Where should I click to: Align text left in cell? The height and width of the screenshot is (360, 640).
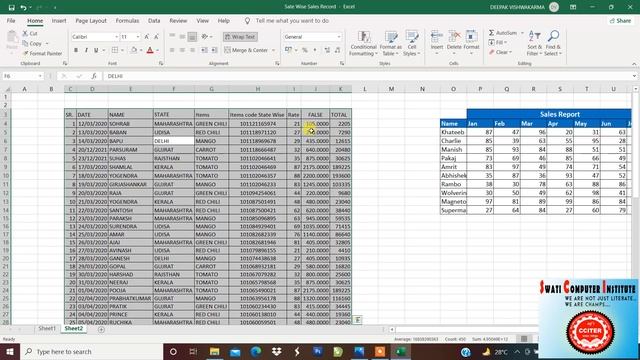pos(172,50)
